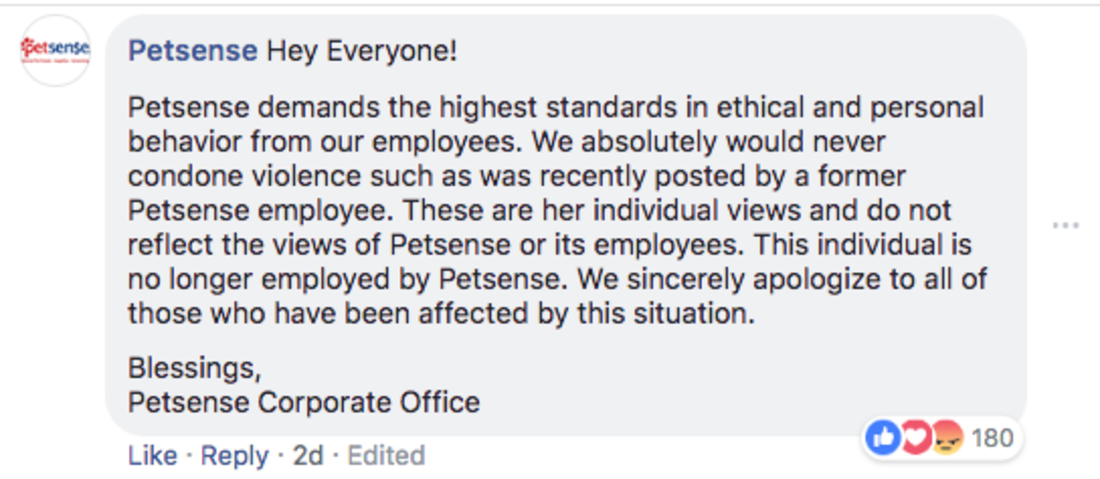Reply to the Petsense comment
This screenshot has height=479, width=1100.
coord(235,456)
